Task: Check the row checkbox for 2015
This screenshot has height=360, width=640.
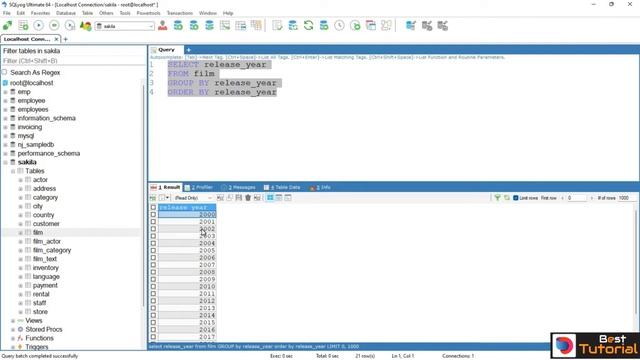Action: [x=153, y=322]
